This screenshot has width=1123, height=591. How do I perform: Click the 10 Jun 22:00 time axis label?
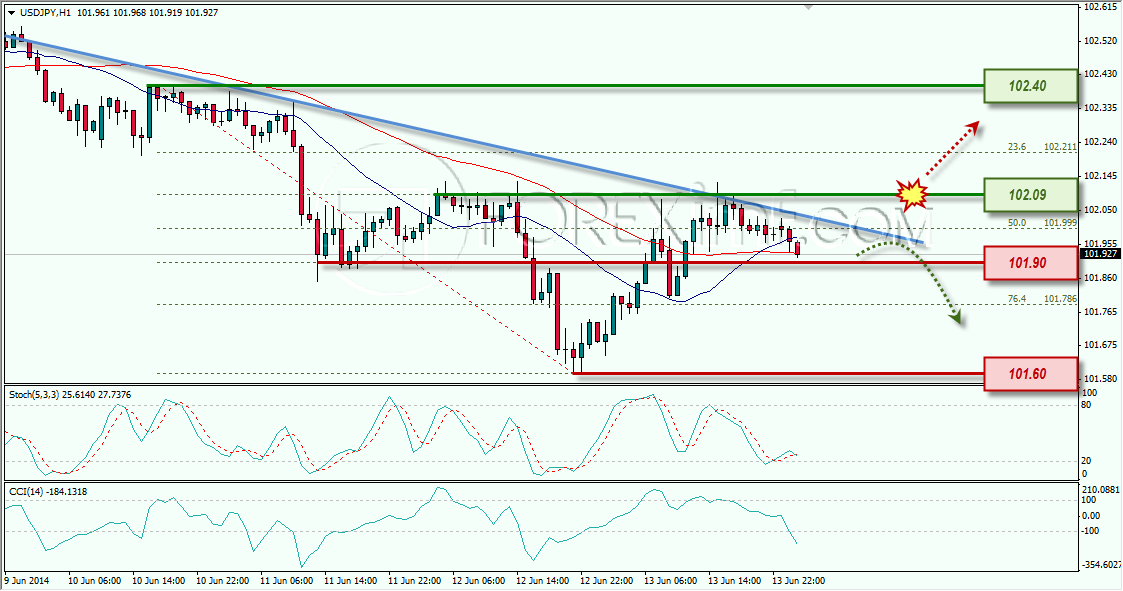[x=222, y=581]
